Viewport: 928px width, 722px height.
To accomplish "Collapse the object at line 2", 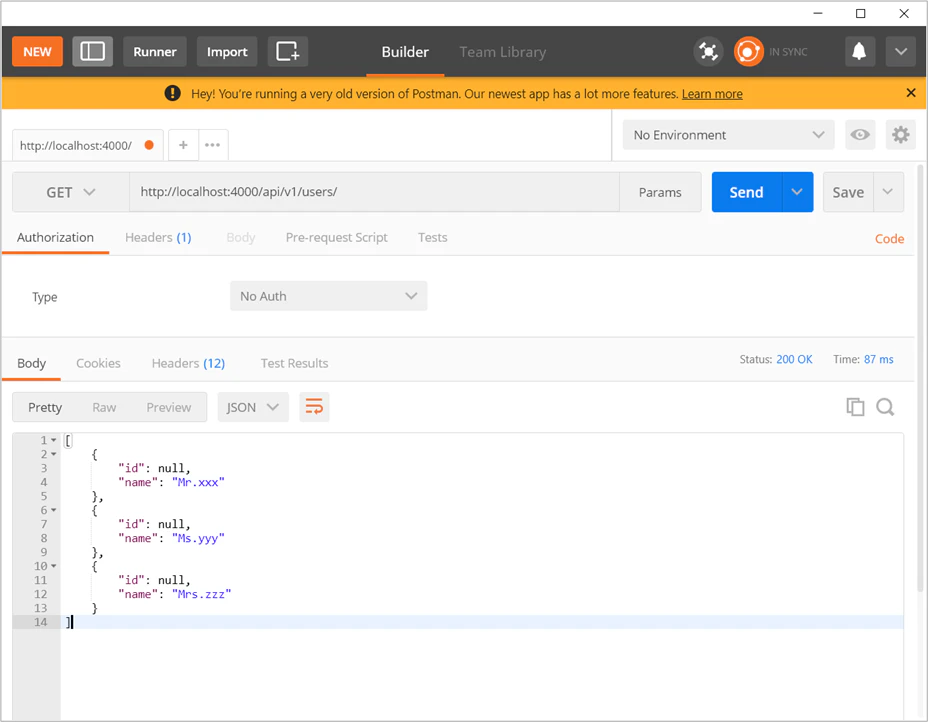I will coord(53,454).
